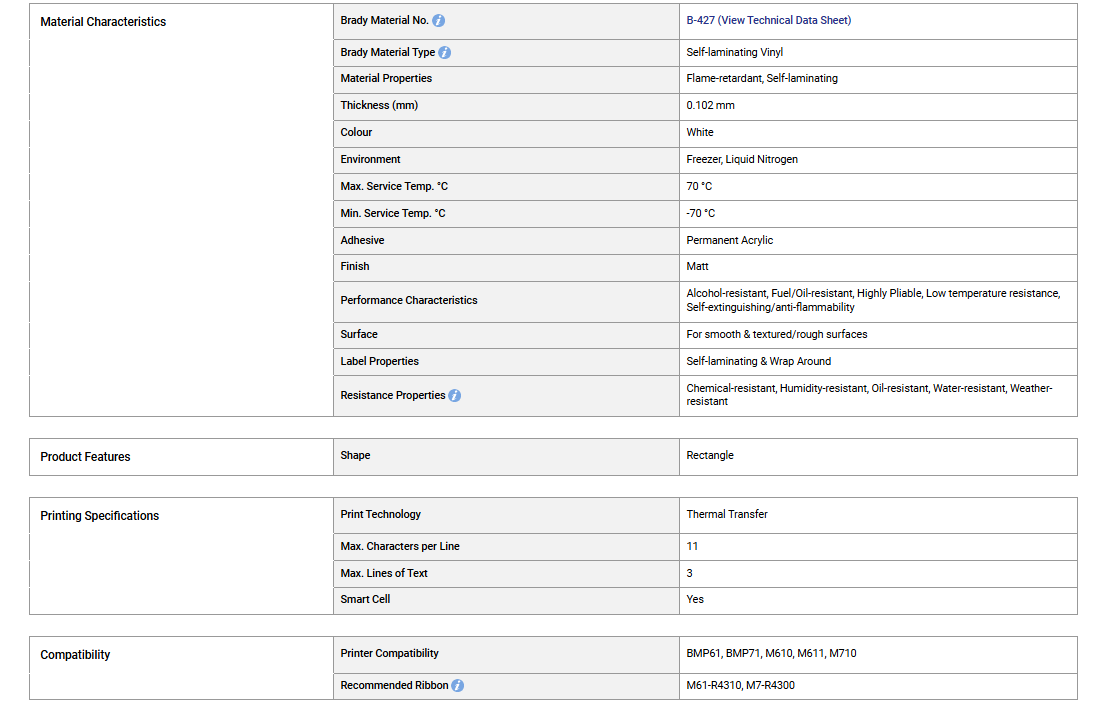Click the Brady Material No. label

(x=384, y=20)
